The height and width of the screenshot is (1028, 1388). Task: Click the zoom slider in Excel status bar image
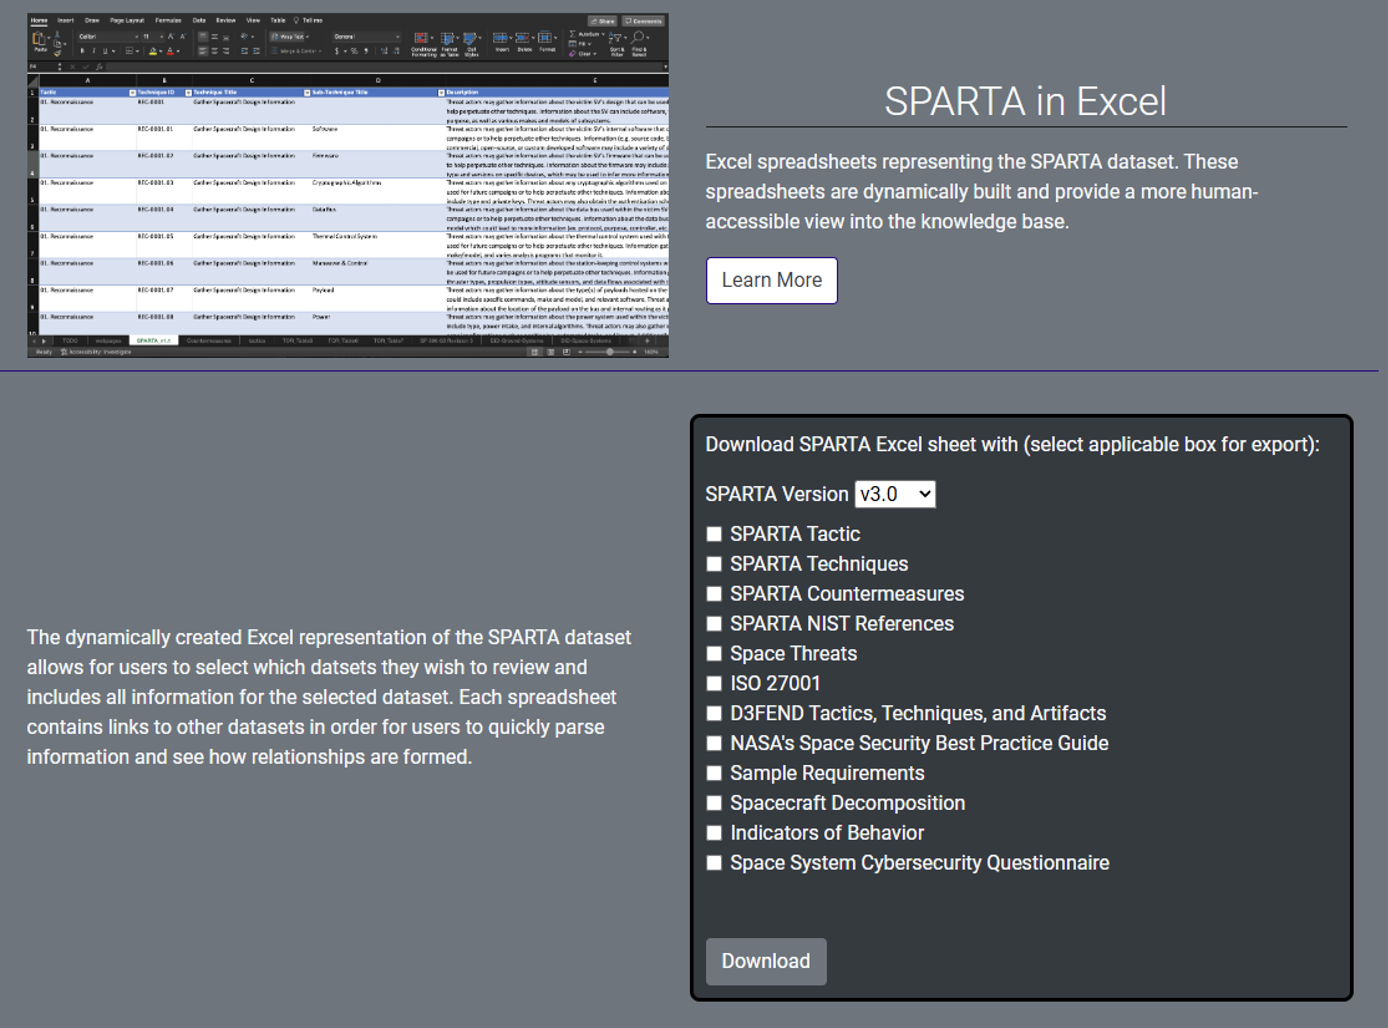[608, 352]
